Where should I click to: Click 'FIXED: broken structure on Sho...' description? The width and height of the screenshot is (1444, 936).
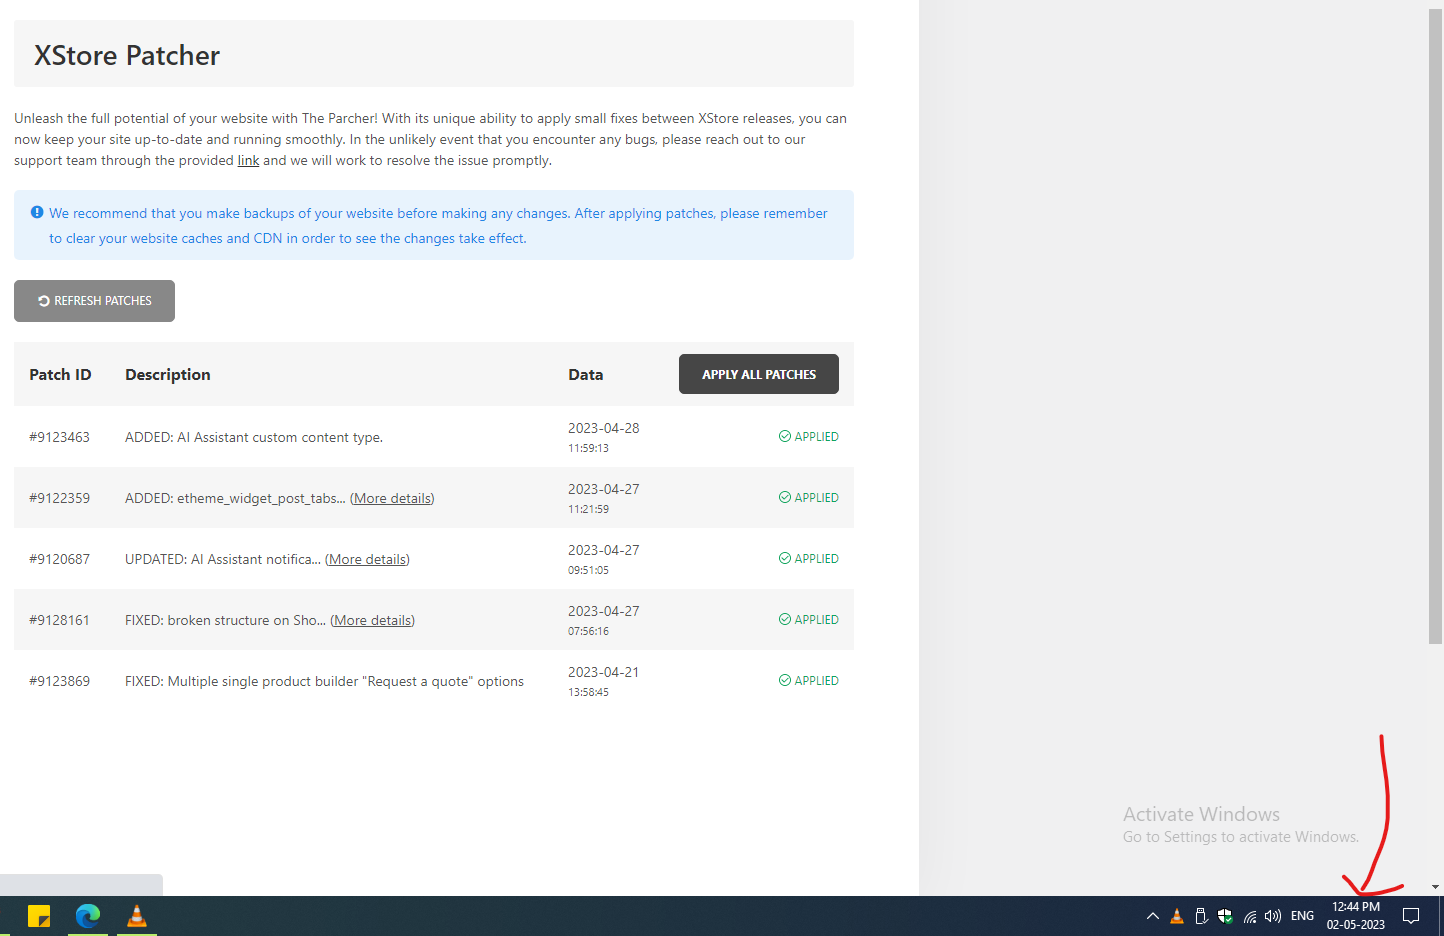(x=225, y=620)
